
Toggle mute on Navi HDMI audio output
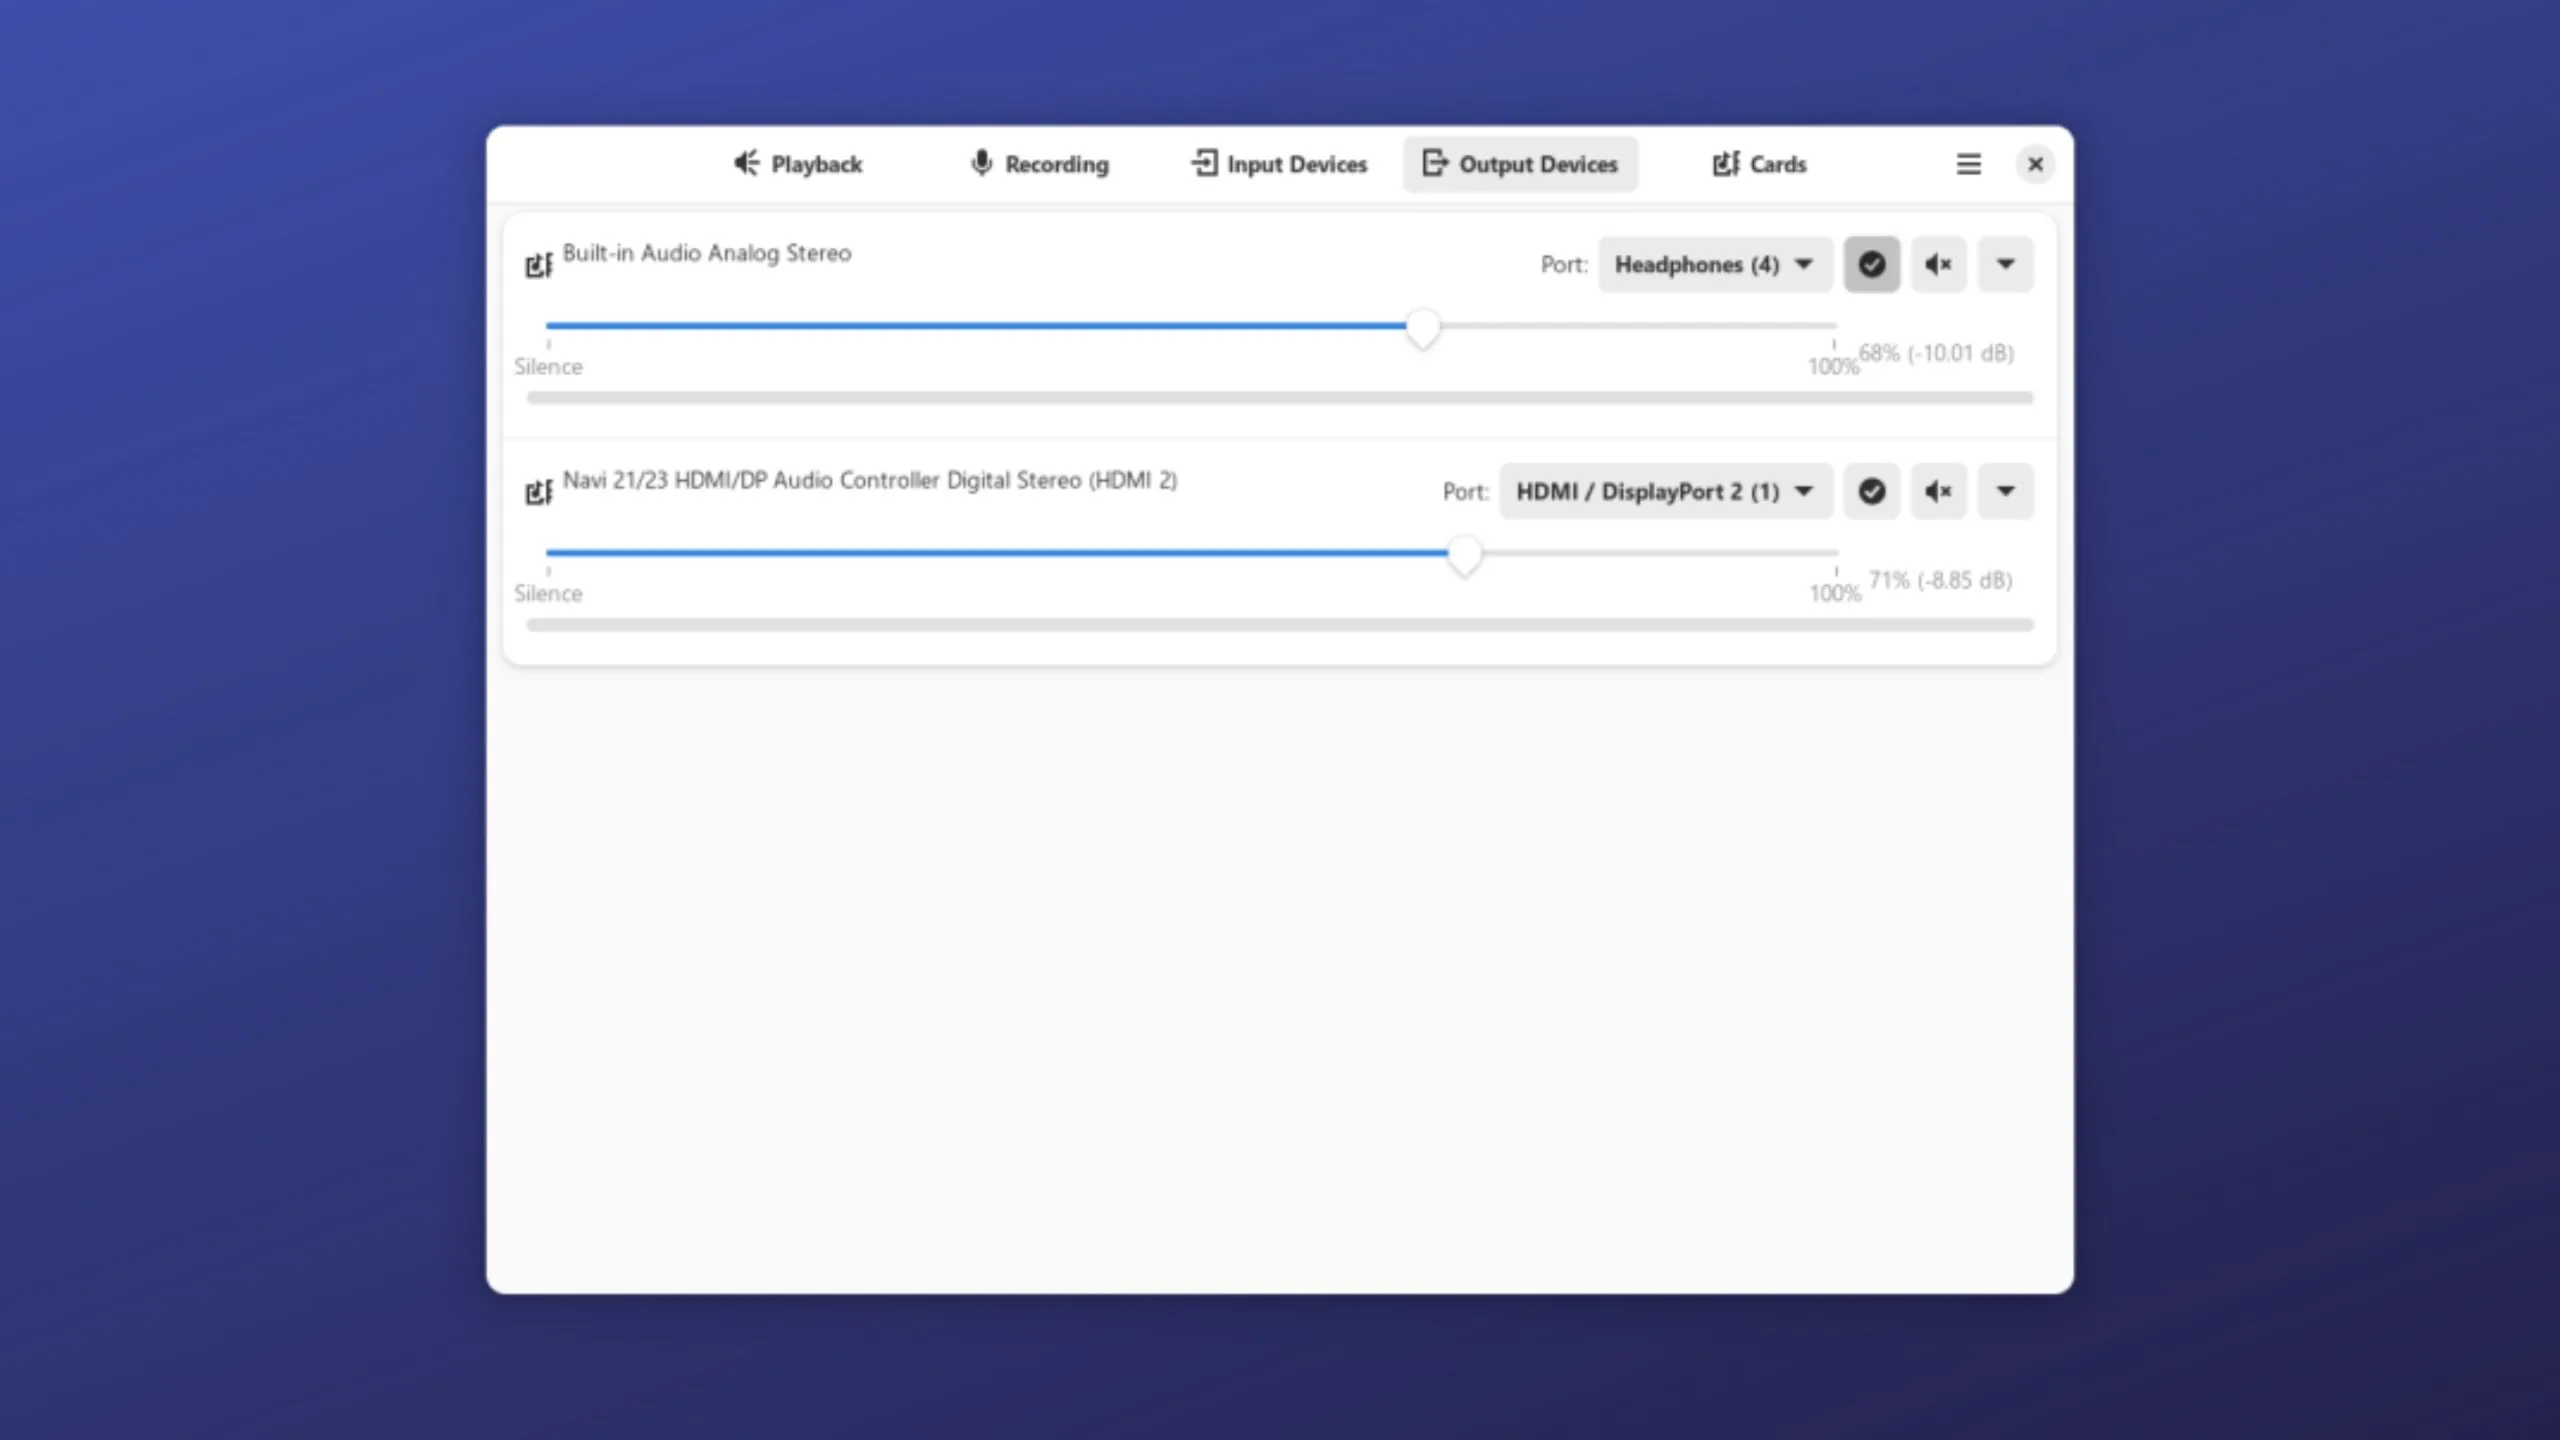pos(1938,491)
